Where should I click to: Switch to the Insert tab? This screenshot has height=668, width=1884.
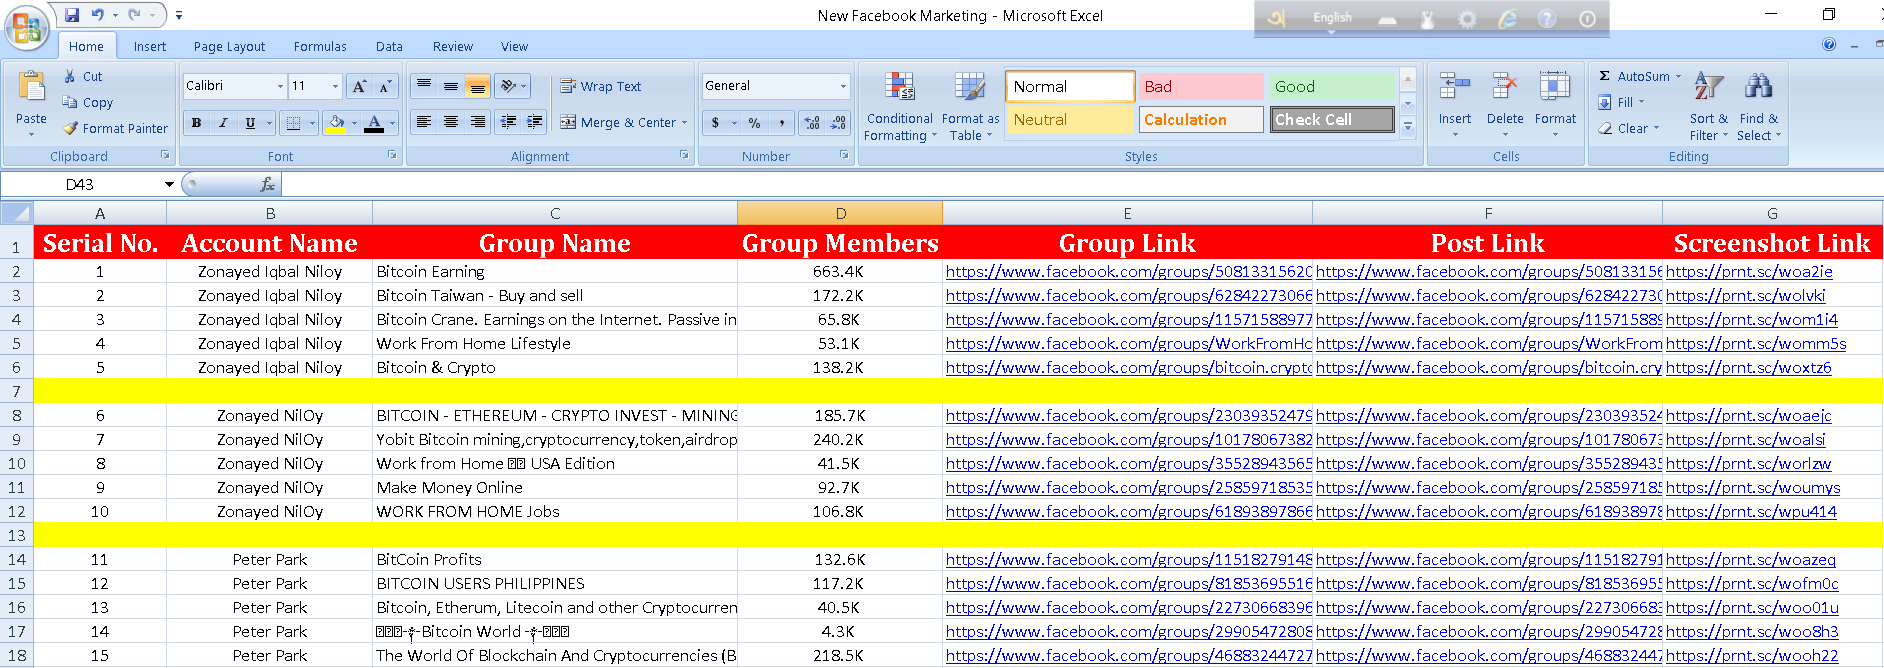pyautogui.click(x=150, y=46)
